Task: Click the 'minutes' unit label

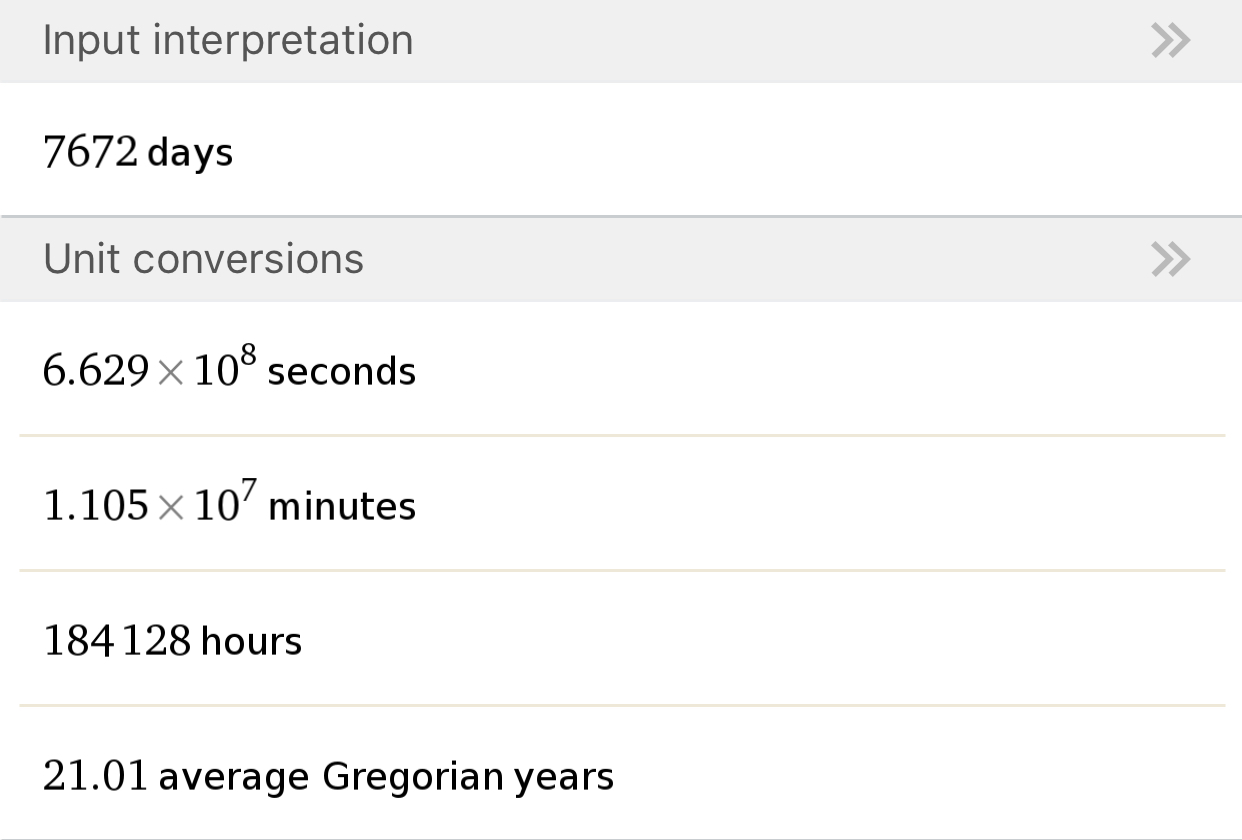Action: click(342, 507)
